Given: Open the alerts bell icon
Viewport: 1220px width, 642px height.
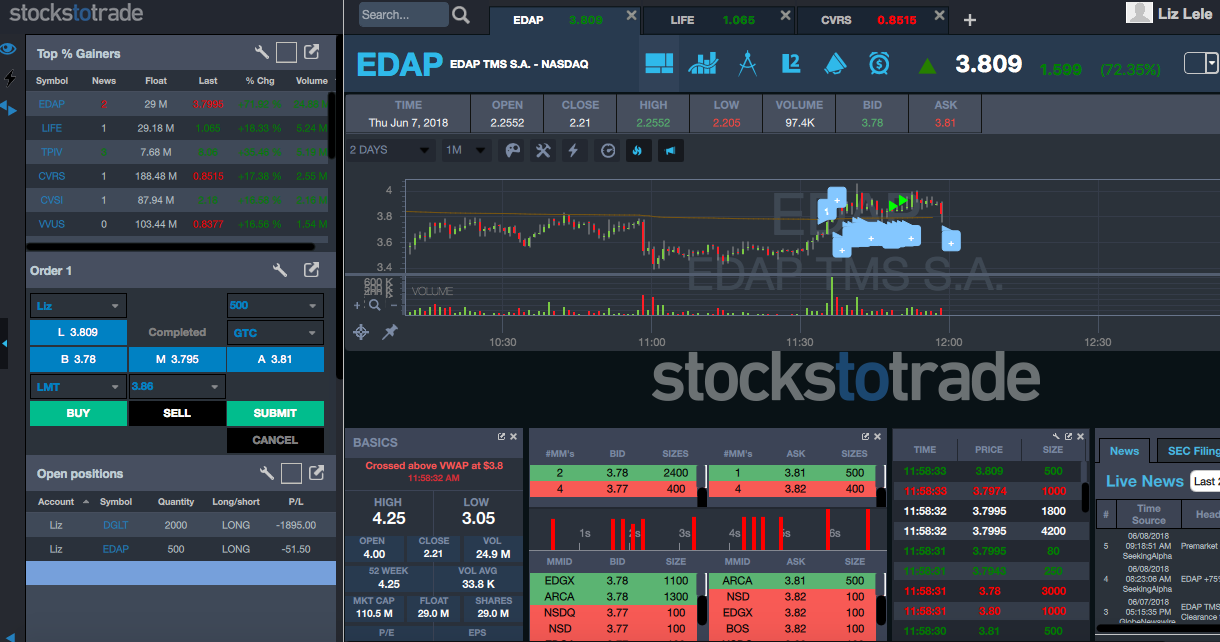Looking at the screenshot, I should click(x=835, y=64).
